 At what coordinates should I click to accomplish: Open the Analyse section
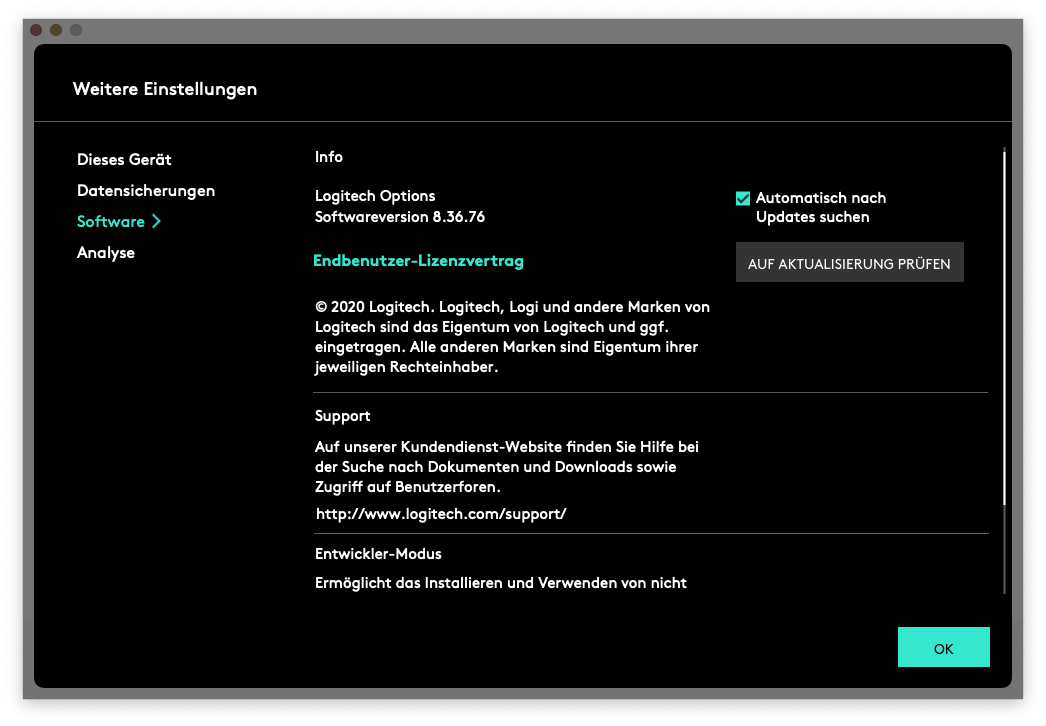[x=106, y=253]
